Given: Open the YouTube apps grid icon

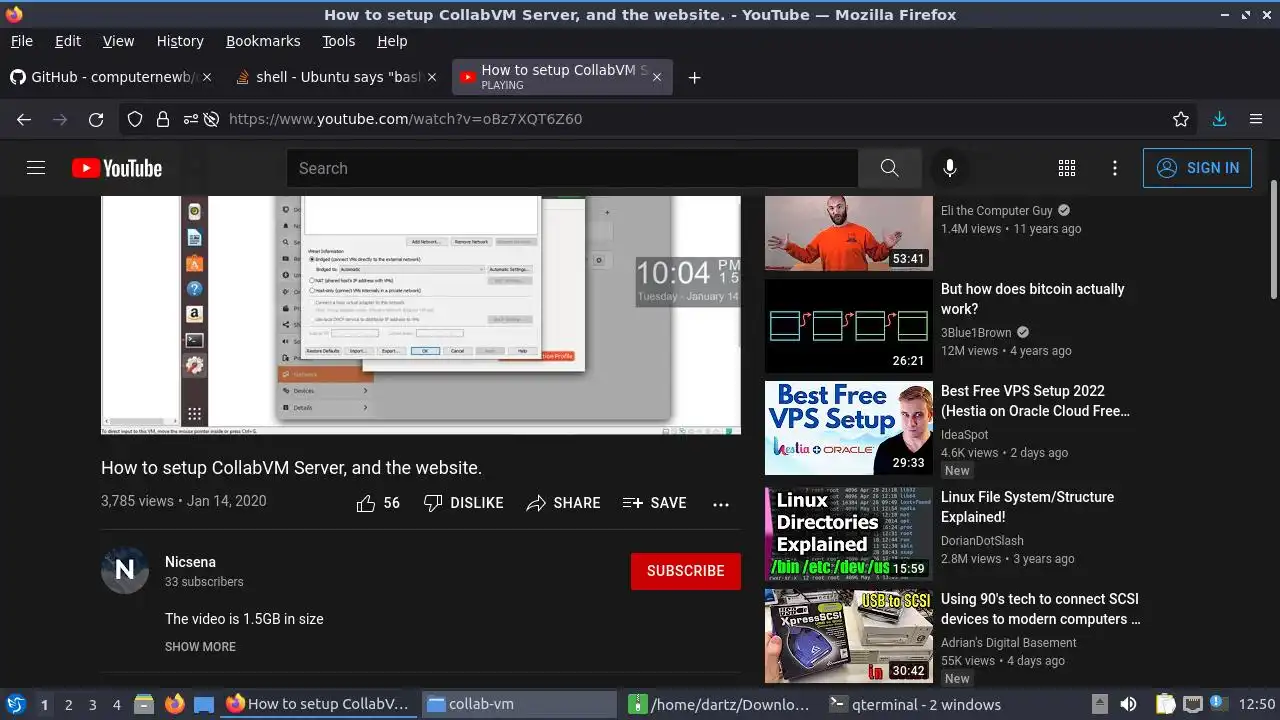Looking at the screenshot, I should [x=1067, y=168].
